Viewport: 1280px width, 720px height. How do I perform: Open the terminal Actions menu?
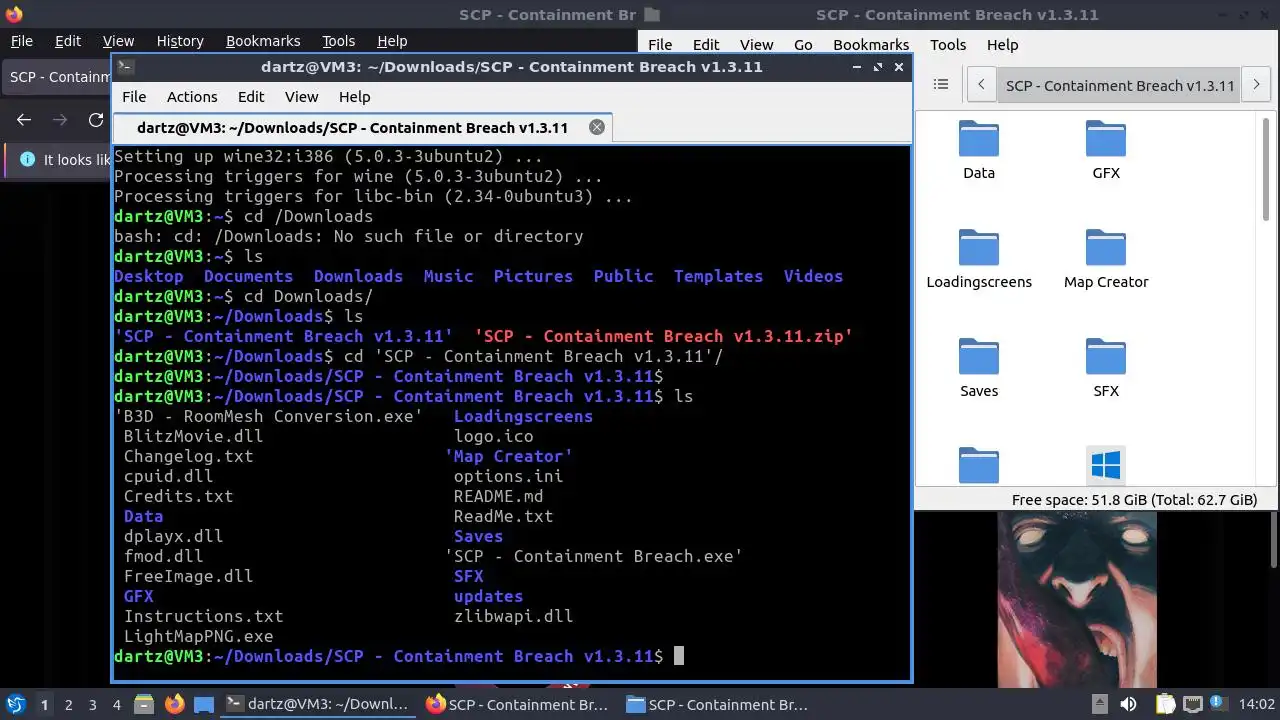(x=192, y=97)
